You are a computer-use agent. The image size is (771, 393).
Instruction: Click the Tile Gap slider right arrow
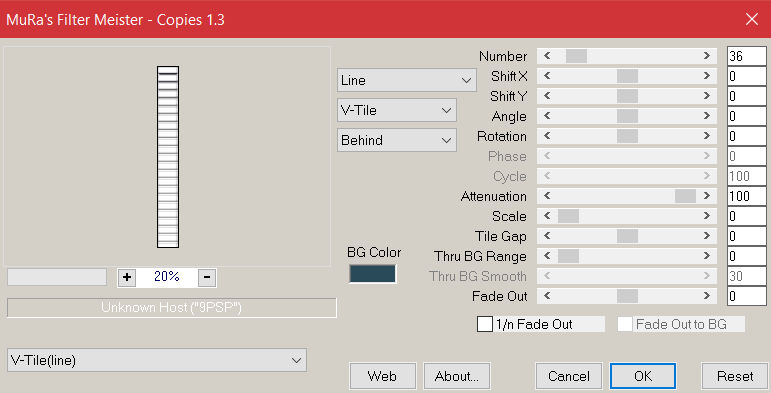click(x=707, y=236)
